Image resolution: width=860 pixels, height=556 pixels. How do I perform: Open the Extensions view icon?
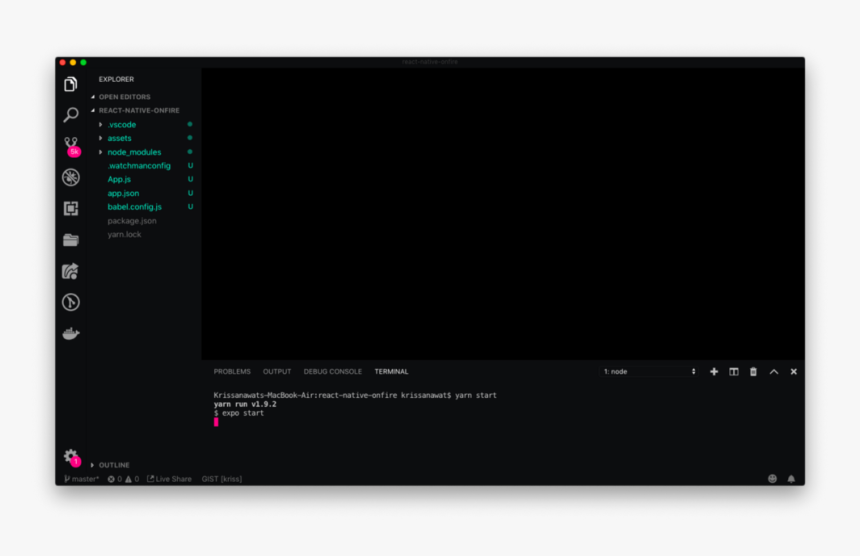tap(71, 208)
